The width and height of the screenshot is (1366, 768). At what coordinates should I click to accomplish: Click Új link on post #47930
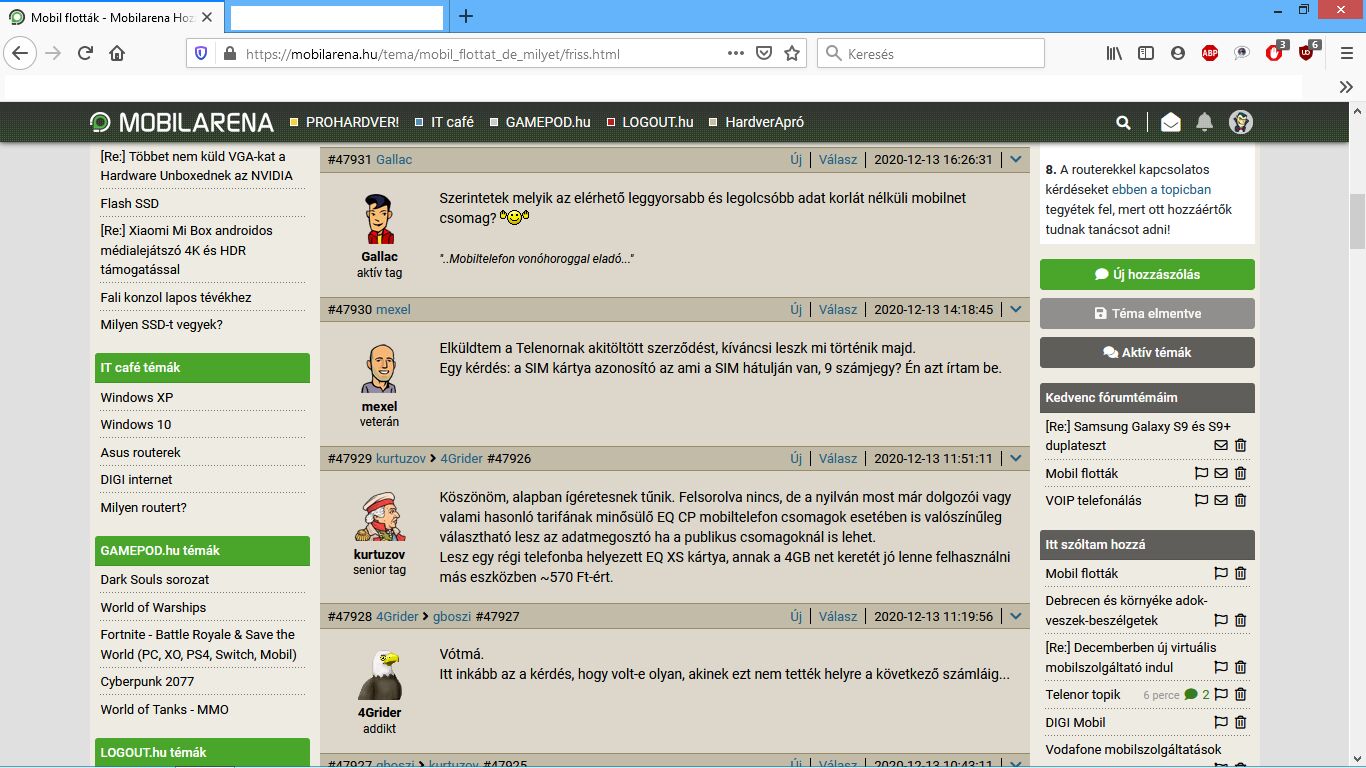[796, 309]
